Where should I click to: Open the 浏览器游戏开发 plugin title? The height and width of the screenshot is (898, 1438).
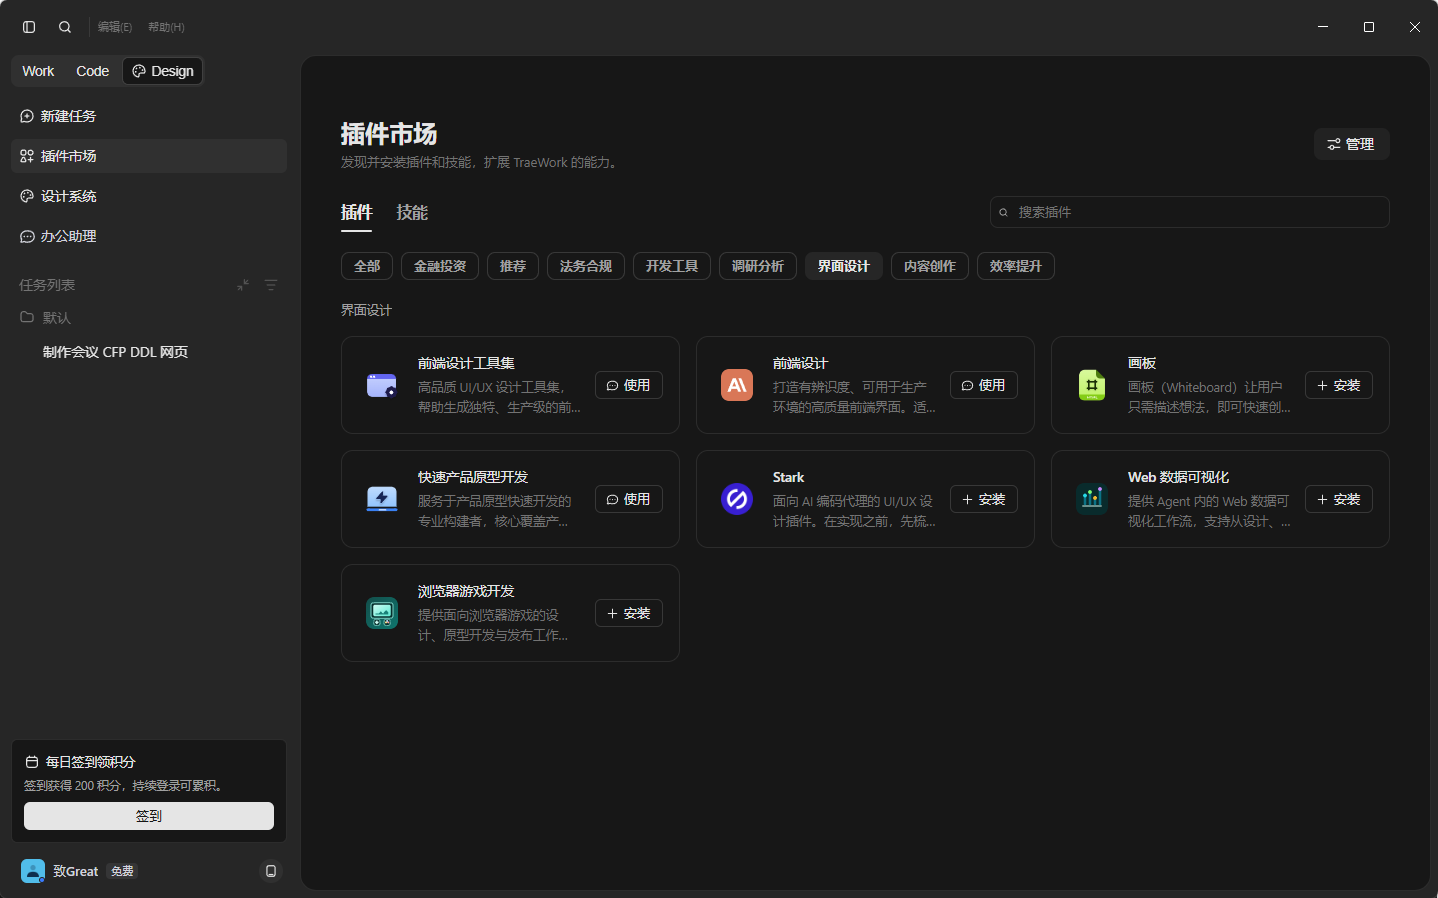tap(466, 591)
